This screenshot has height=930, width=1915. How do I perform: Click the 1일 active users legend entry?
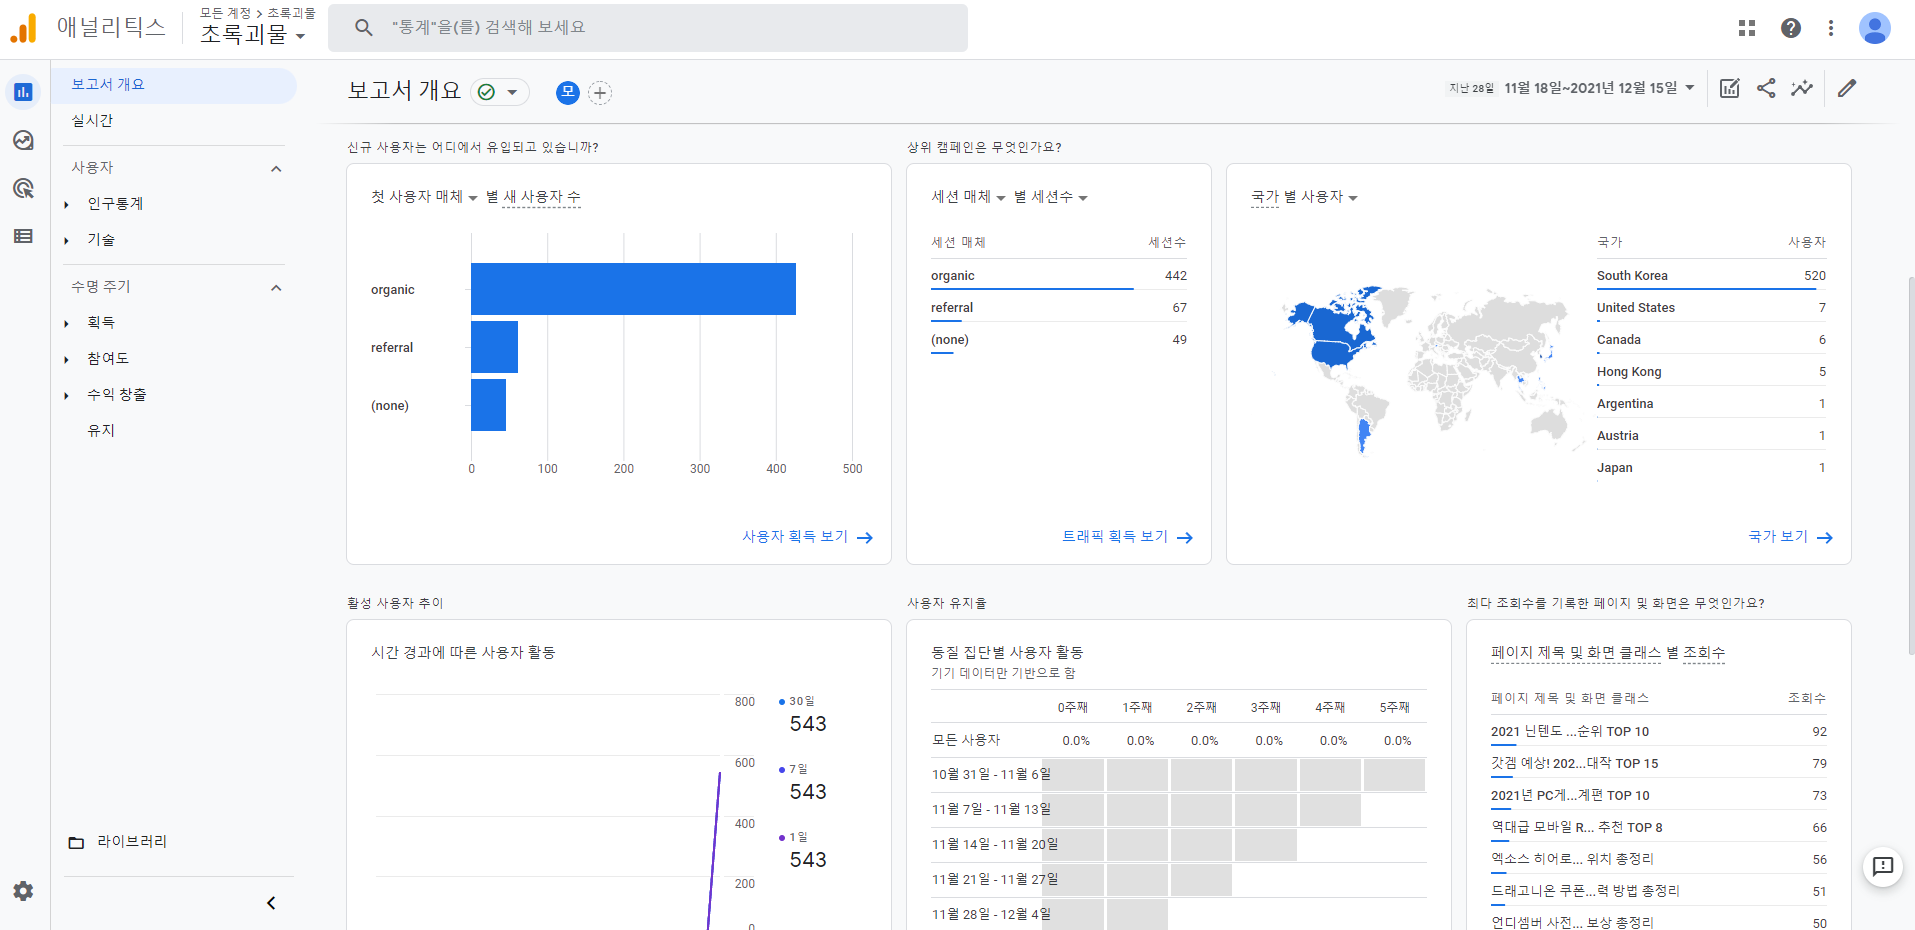pyautogui.click(x=804, y=852)
